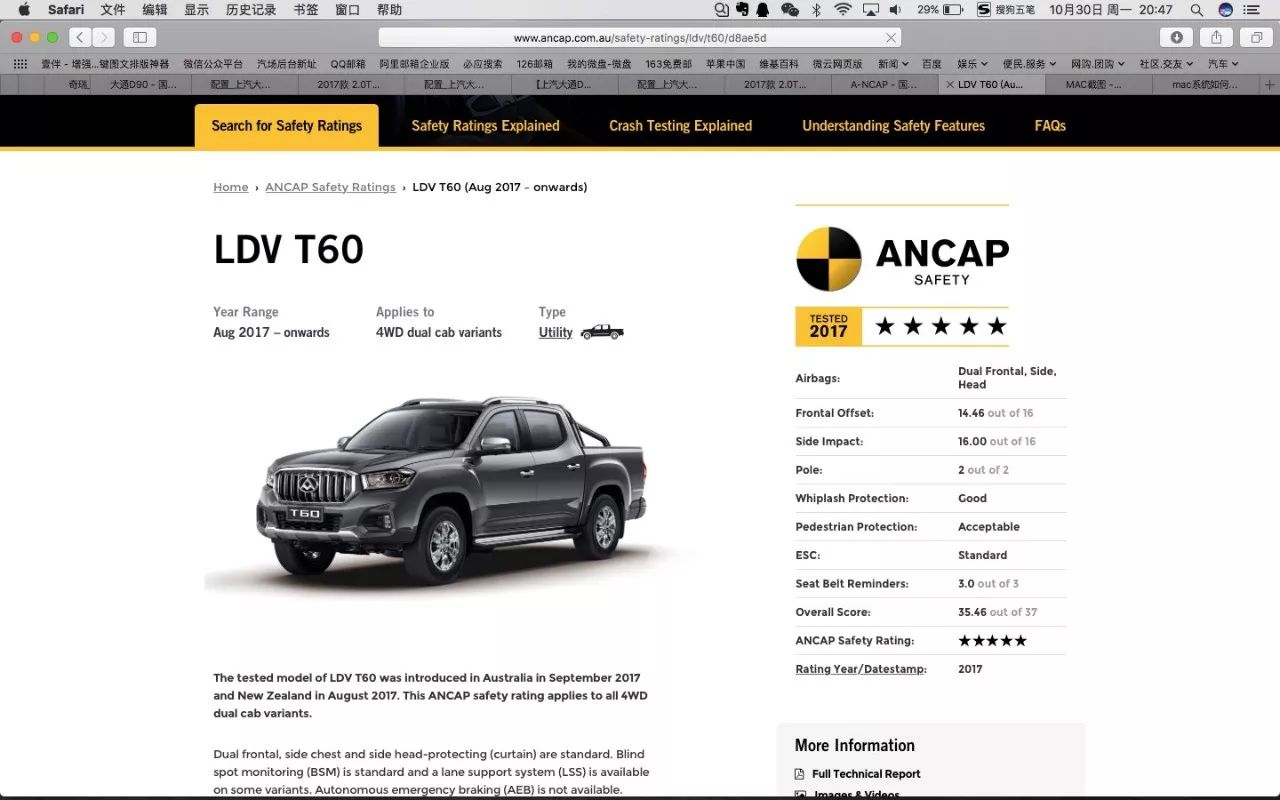
Task: Open the 帮助 menu
Action: pos(389,10)
